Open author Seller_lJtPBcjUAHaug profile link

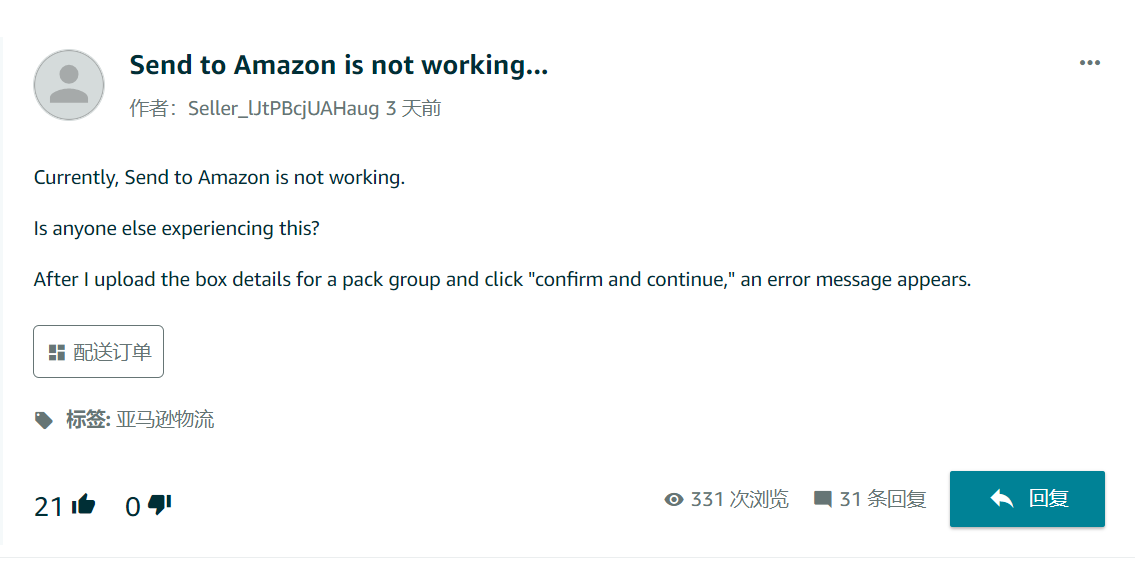[284, 109]
